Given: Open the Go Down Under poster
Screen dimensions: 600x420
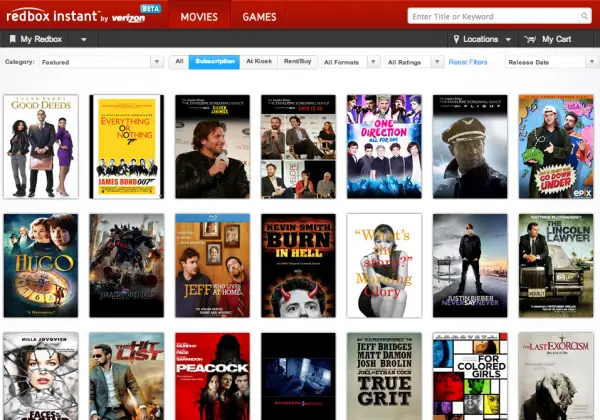Looking at the screenshot, I should (556, 147).
